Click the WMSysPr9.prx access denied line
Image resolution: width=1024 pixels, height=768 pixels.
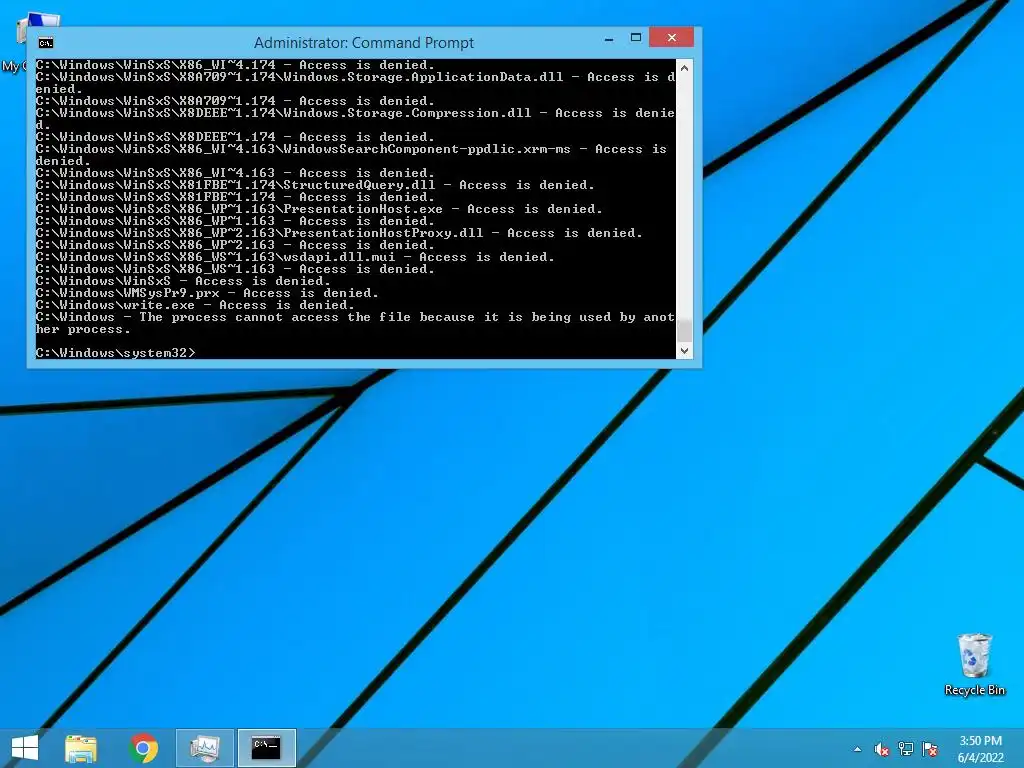pos(207,293)
